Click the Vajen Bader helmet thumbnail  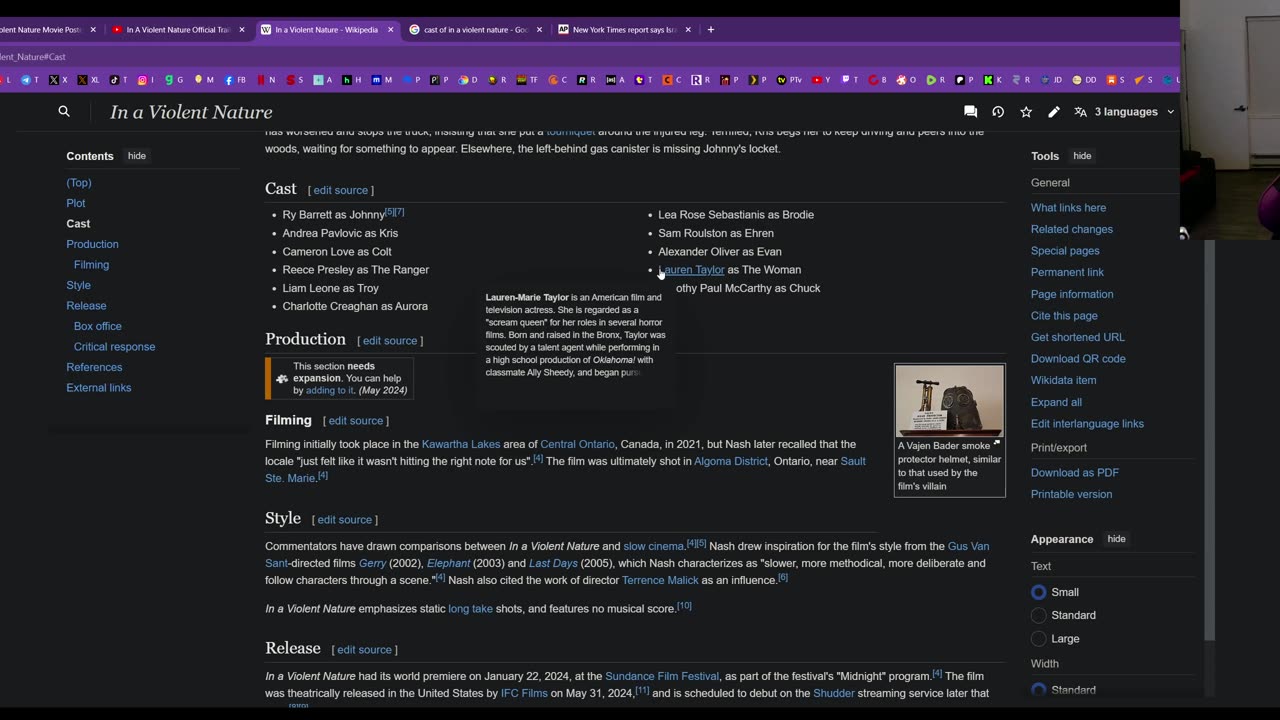coord(949,401)
